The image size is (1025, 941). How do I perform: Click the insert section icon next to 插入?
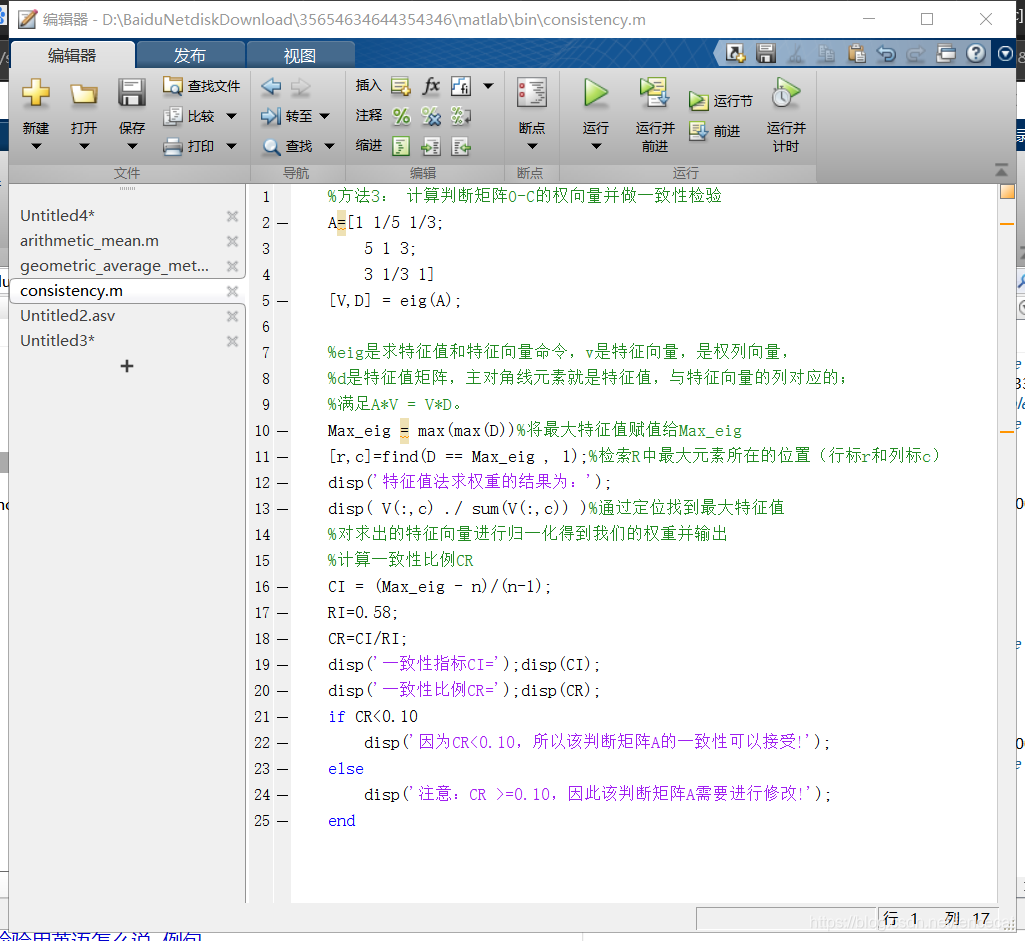(401, 86)
